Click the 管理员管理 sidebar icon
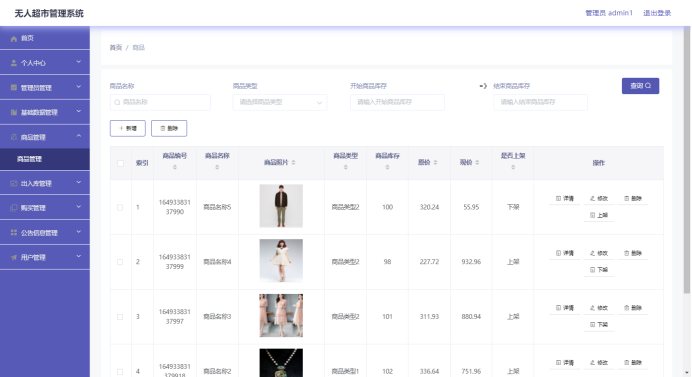Screen dimensions: 692x377 [x=14, y=87]
